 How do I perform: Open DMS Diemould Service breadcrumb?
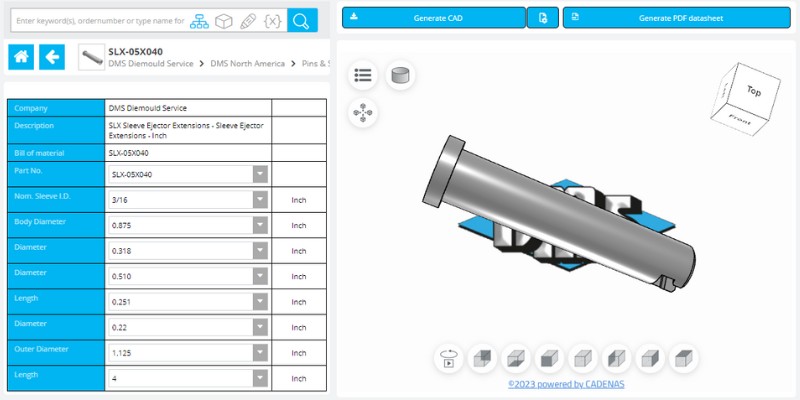151,63
